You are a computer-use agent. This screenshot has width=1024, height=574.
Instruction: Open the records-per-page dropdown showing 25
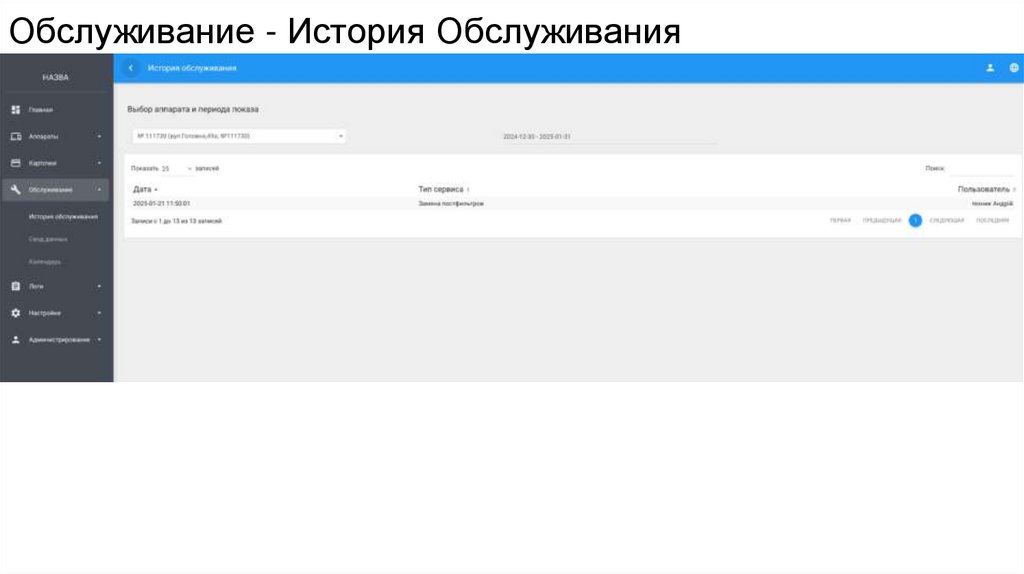point(177,168)
